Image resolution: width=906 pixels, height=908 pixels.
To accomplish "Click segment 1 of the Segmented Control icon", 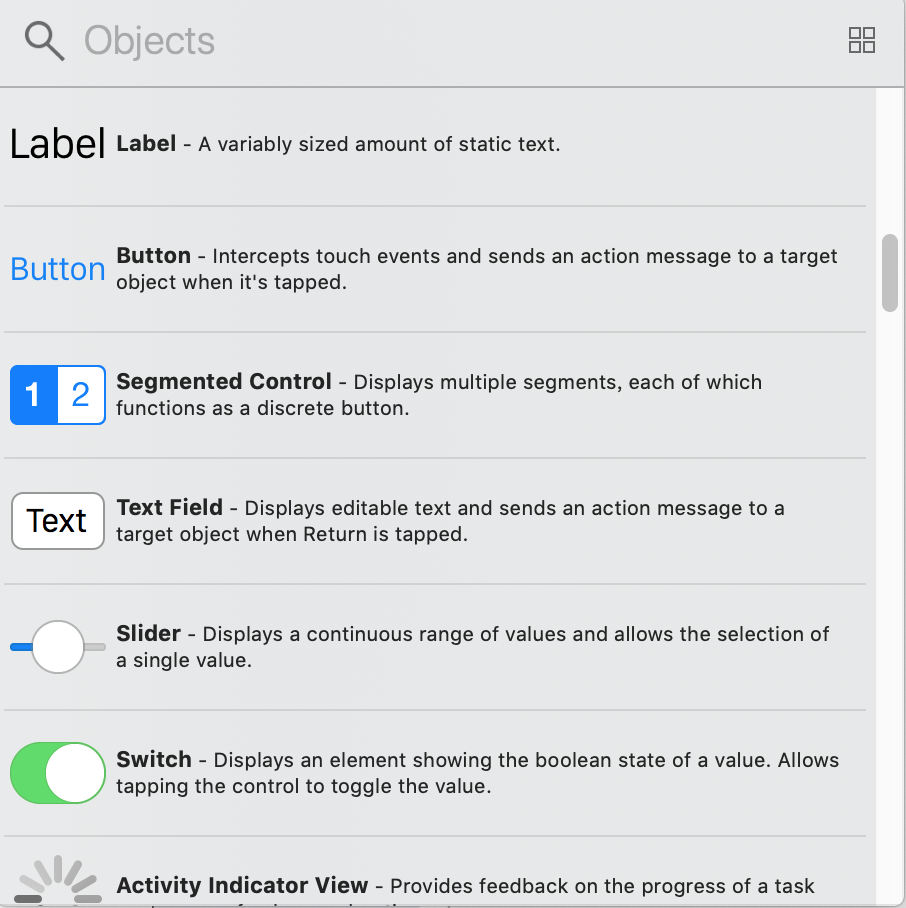I will (x=33, y=395).
